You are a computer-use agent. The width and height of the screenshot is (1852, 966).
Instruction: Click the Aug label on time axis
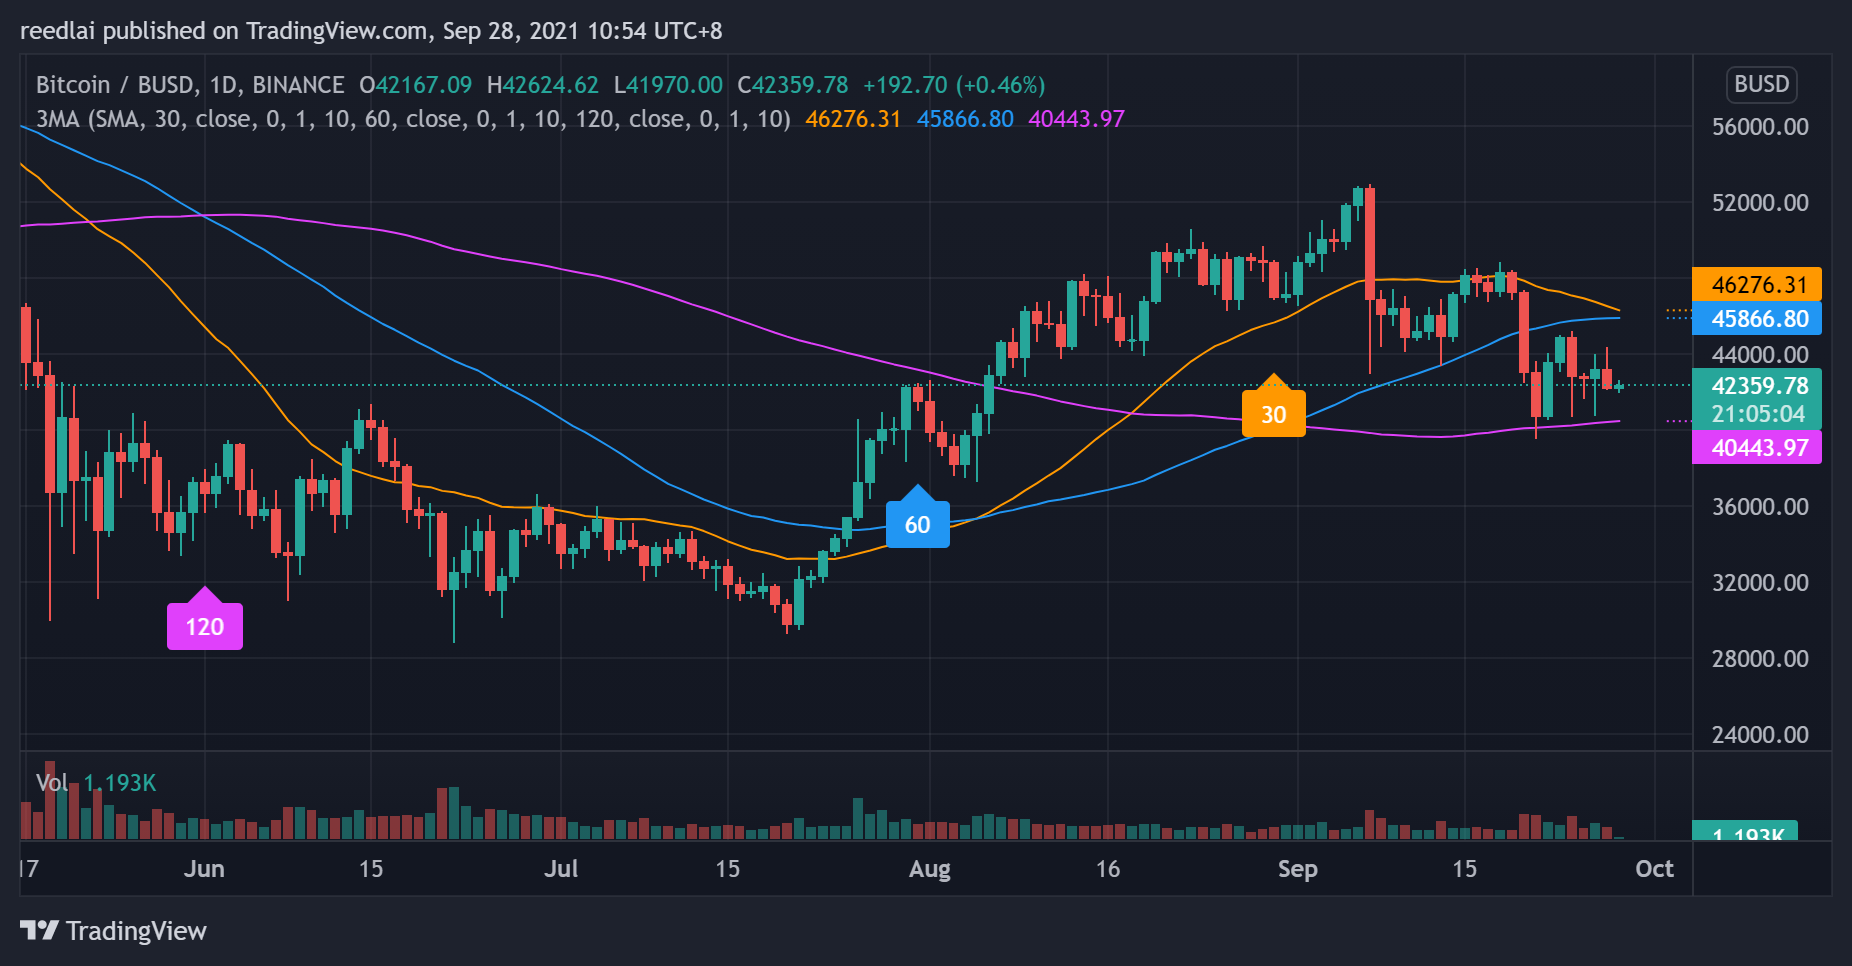(x=930, y=869)
